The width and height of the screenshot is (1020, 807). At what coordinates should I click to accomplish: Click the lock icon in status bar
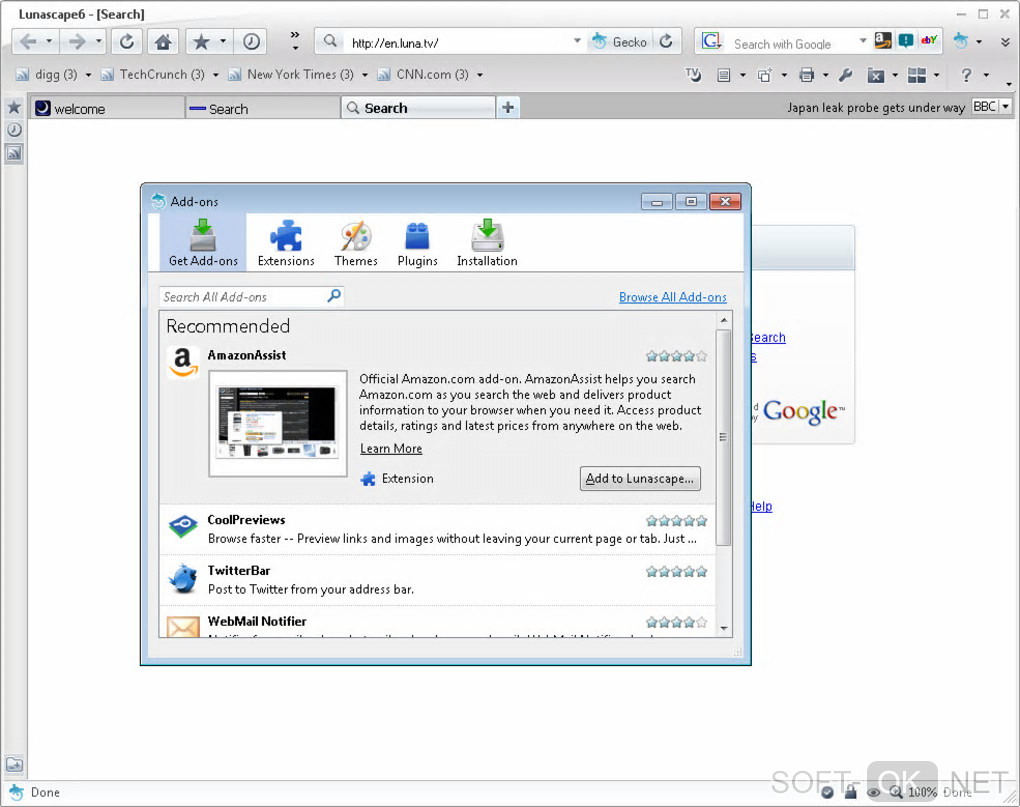point(850,791)
